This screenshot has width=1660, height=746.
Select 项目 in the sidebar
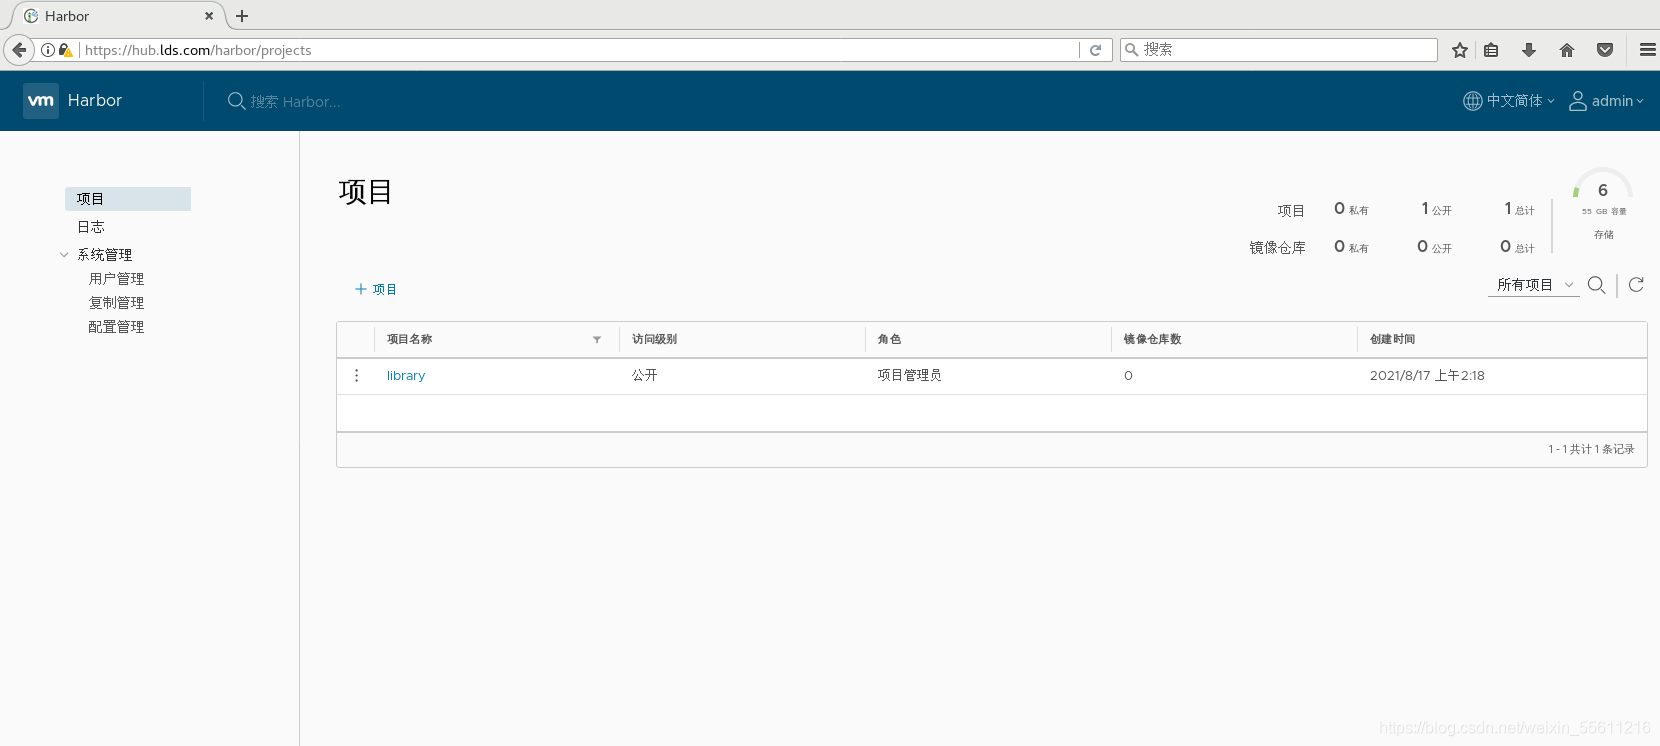(x=128, y=199)
